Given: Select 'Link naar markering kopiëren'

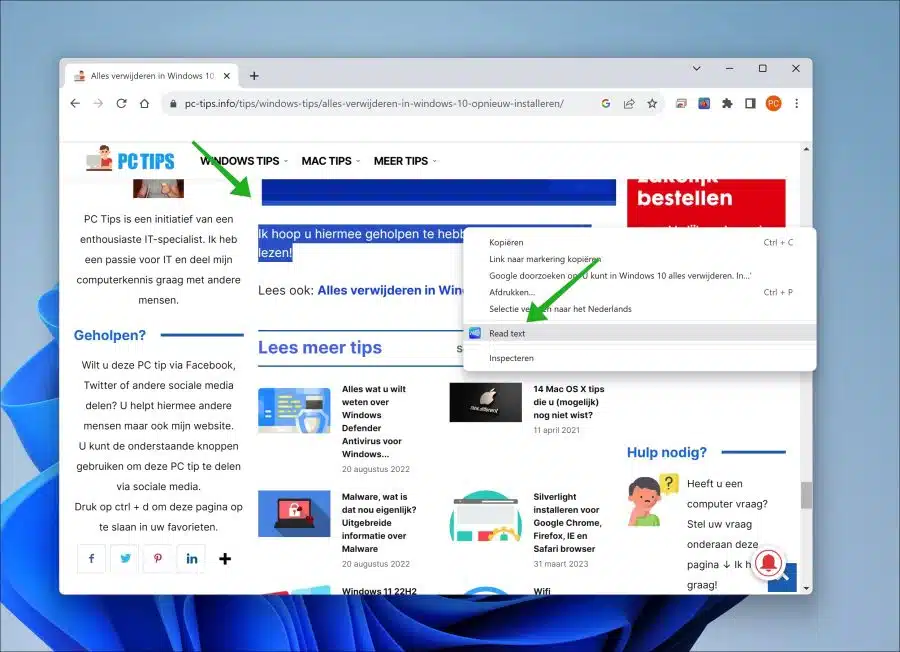Looking at the screenshot, I should [x=639, y=259].
